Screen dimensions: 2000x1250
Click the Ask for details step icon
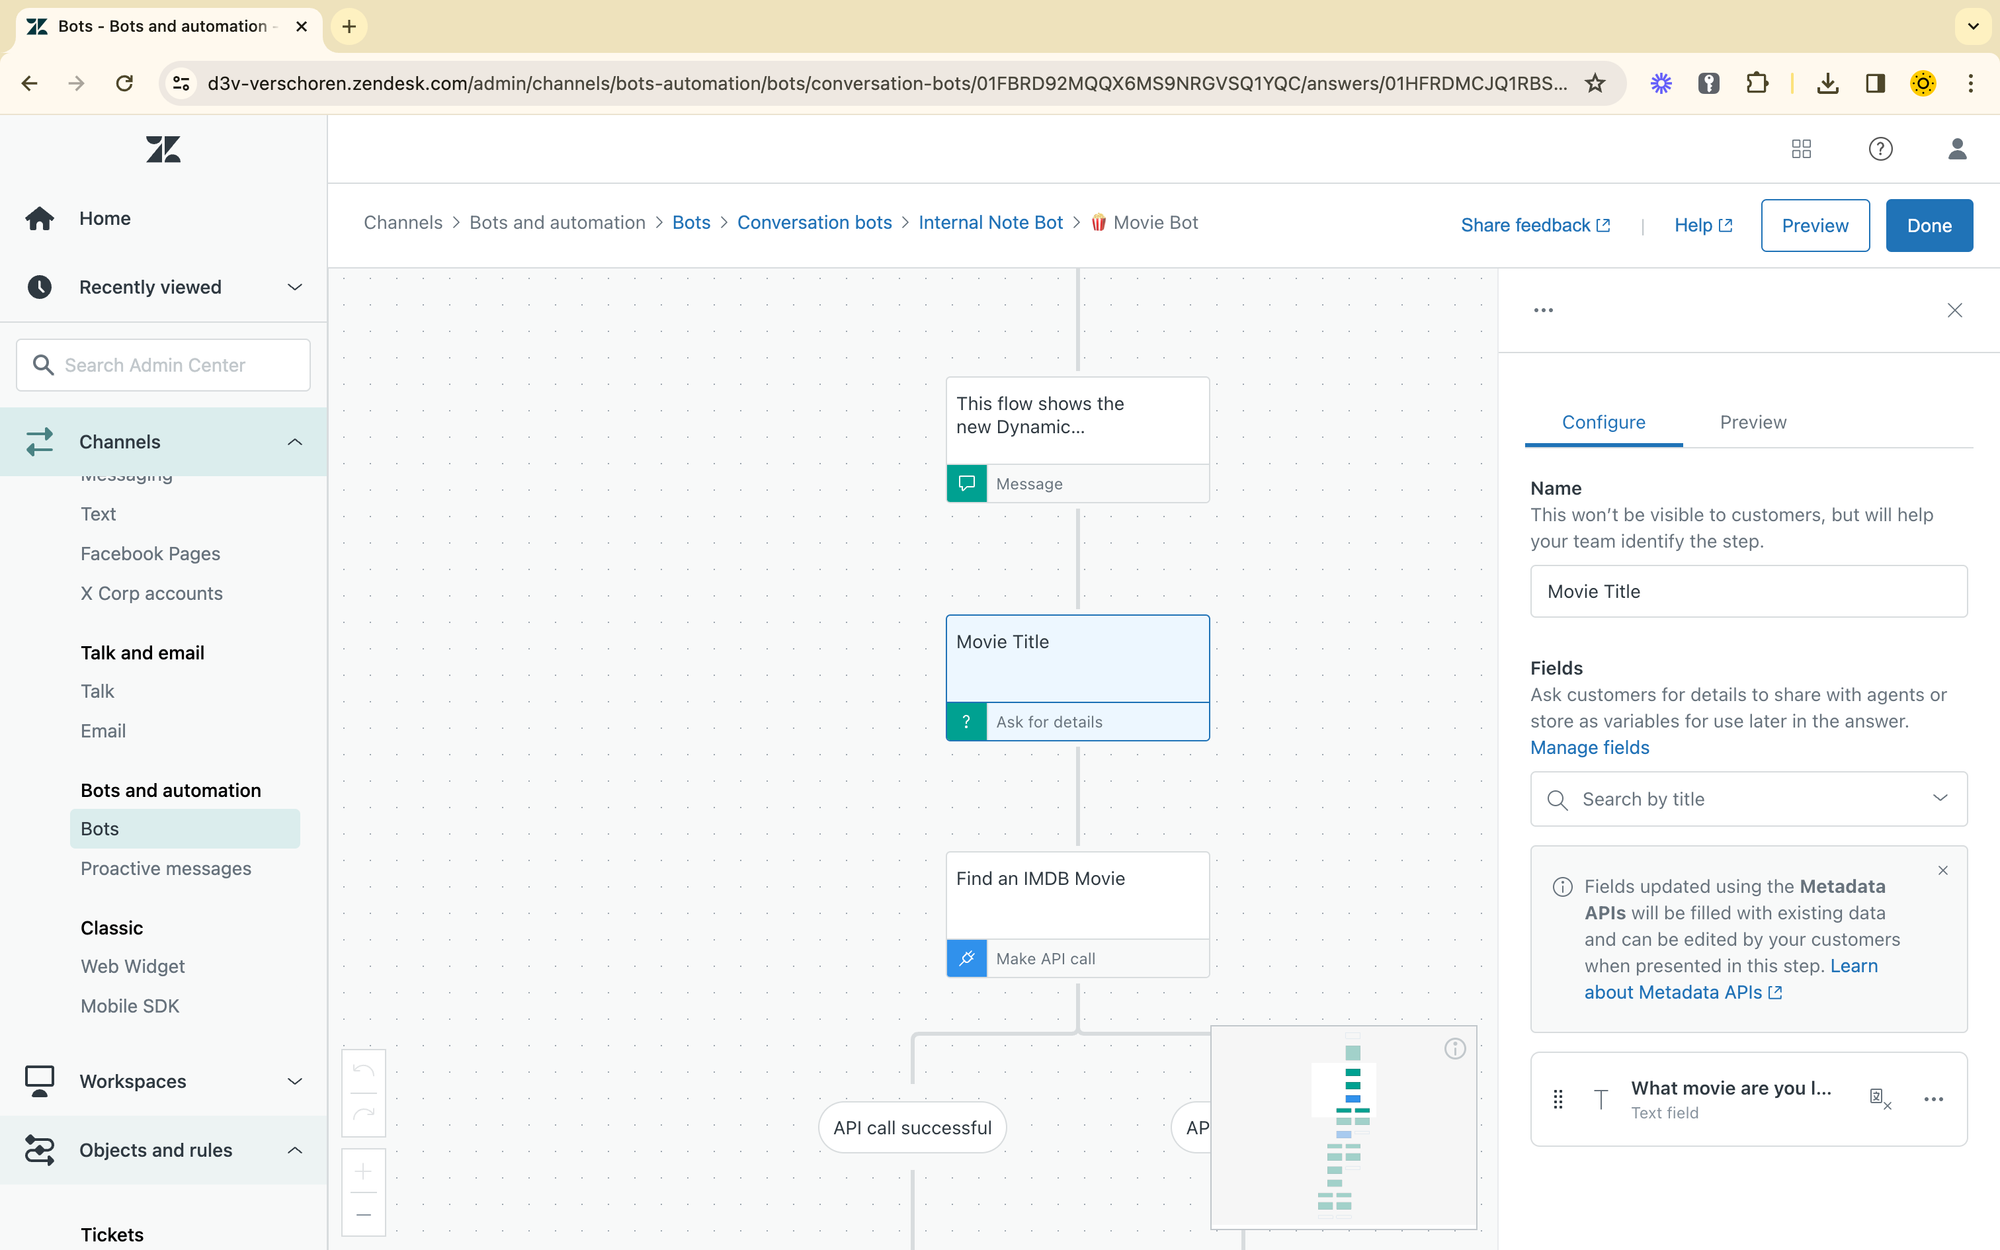[x=966, y=722]
